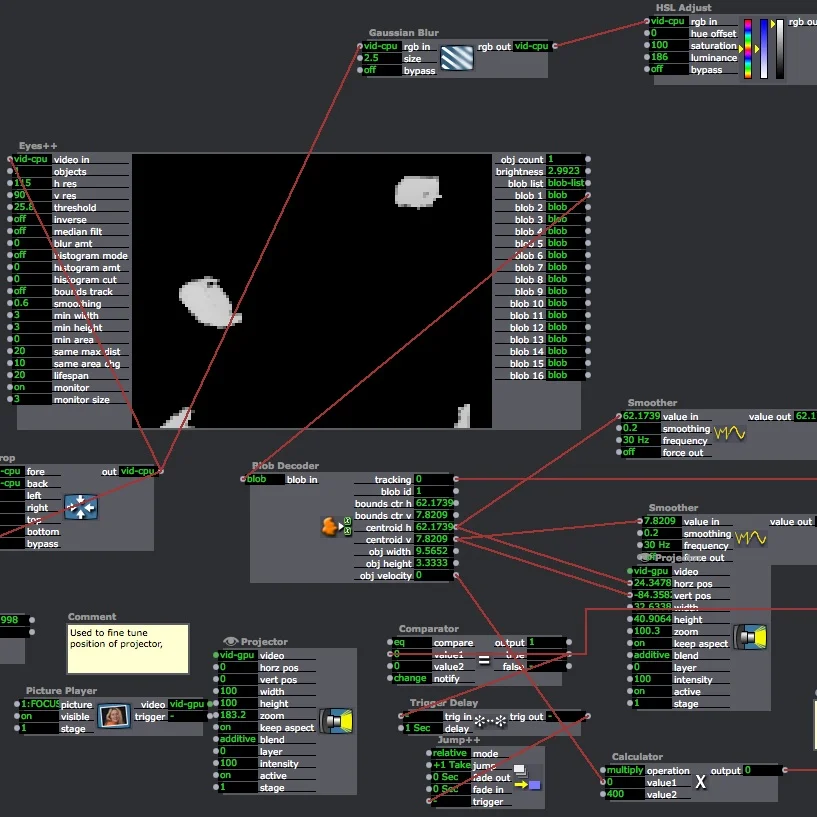Open the Jump++ mode 'relative' value
The height and width of the screenshot is (817, 817).
click(451, 753)
